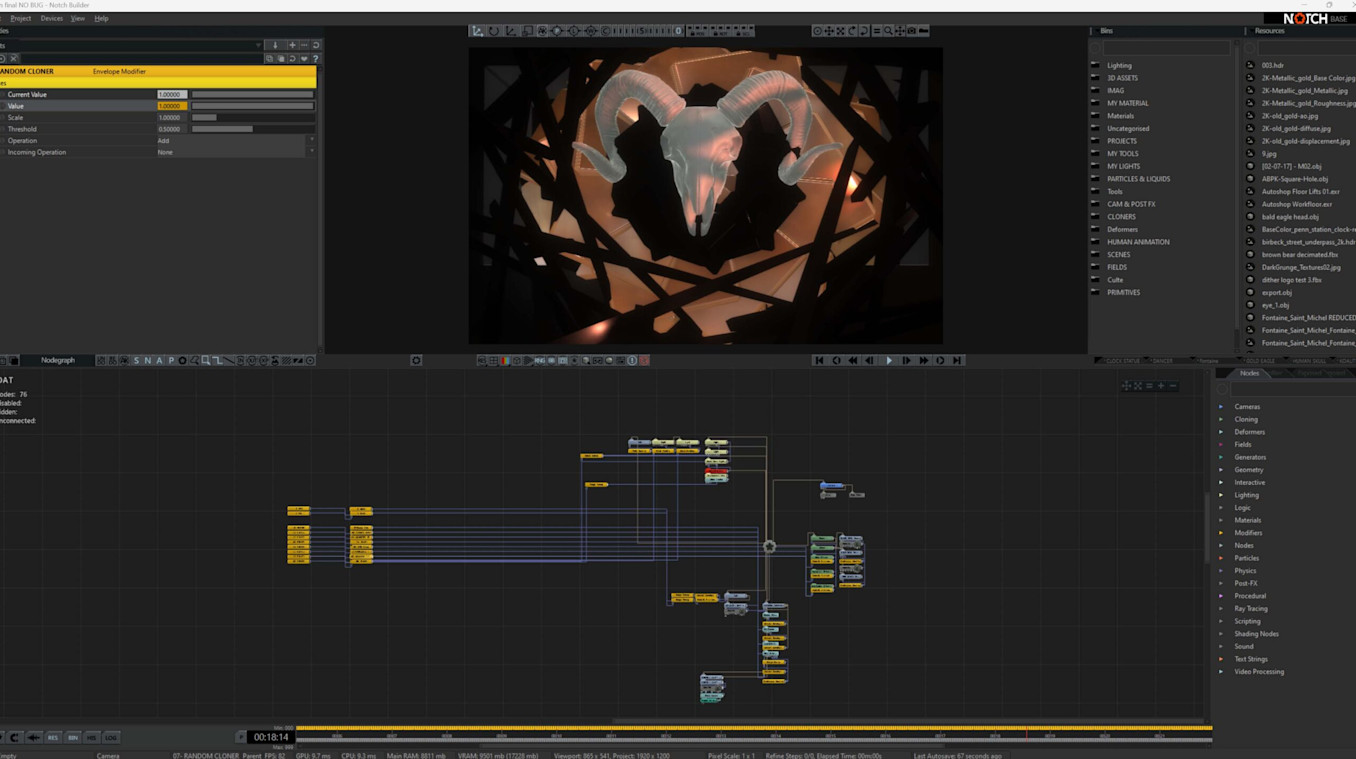Image resolution: width=1356 pixels, height=759 pixels.
Task: Jump to the start of the timeline
Action: pos(819,360)
